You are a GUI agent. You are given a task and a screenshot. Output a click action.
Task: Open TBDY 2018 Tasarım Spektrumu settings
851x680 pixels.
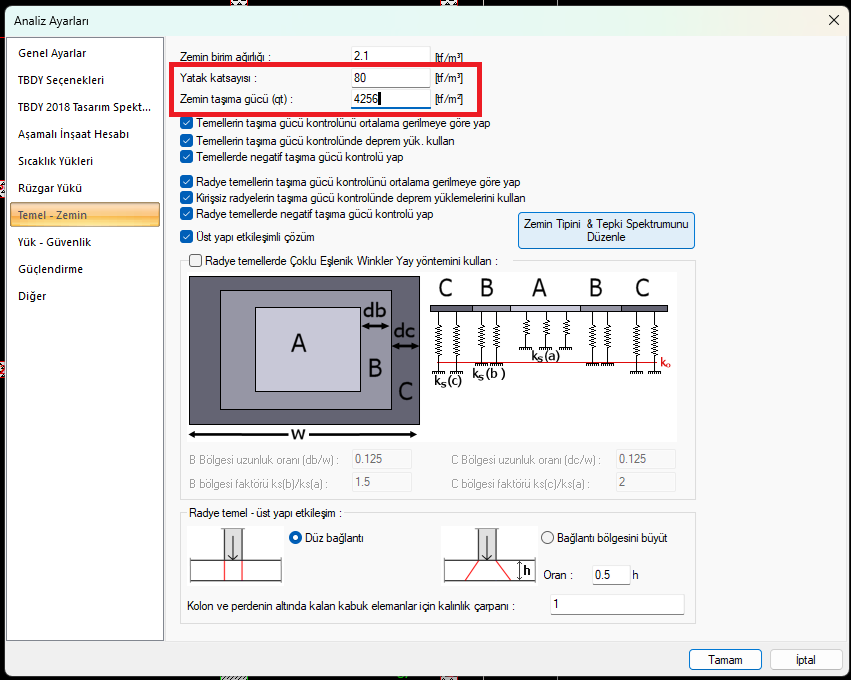85,107
